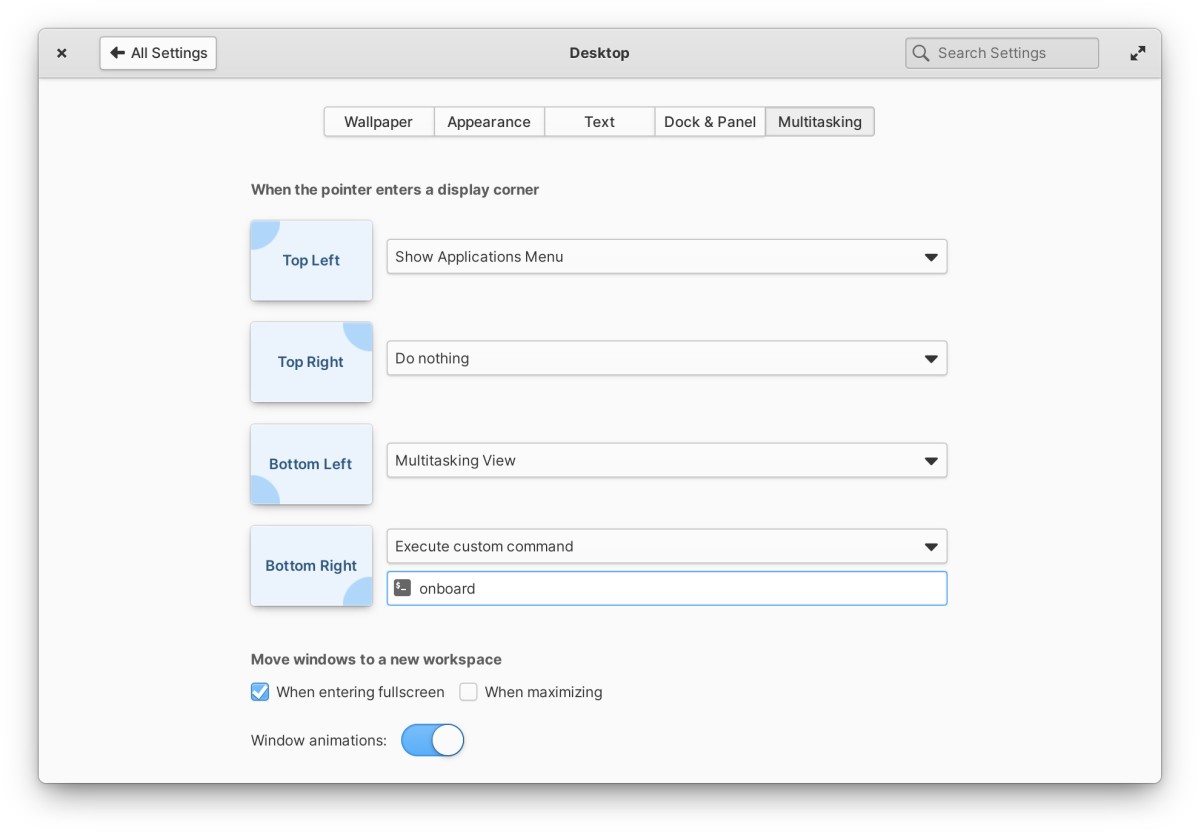1200x832 pixels.
Task: Click the Bottom Right hot corner preview
Action: (311, 565)
